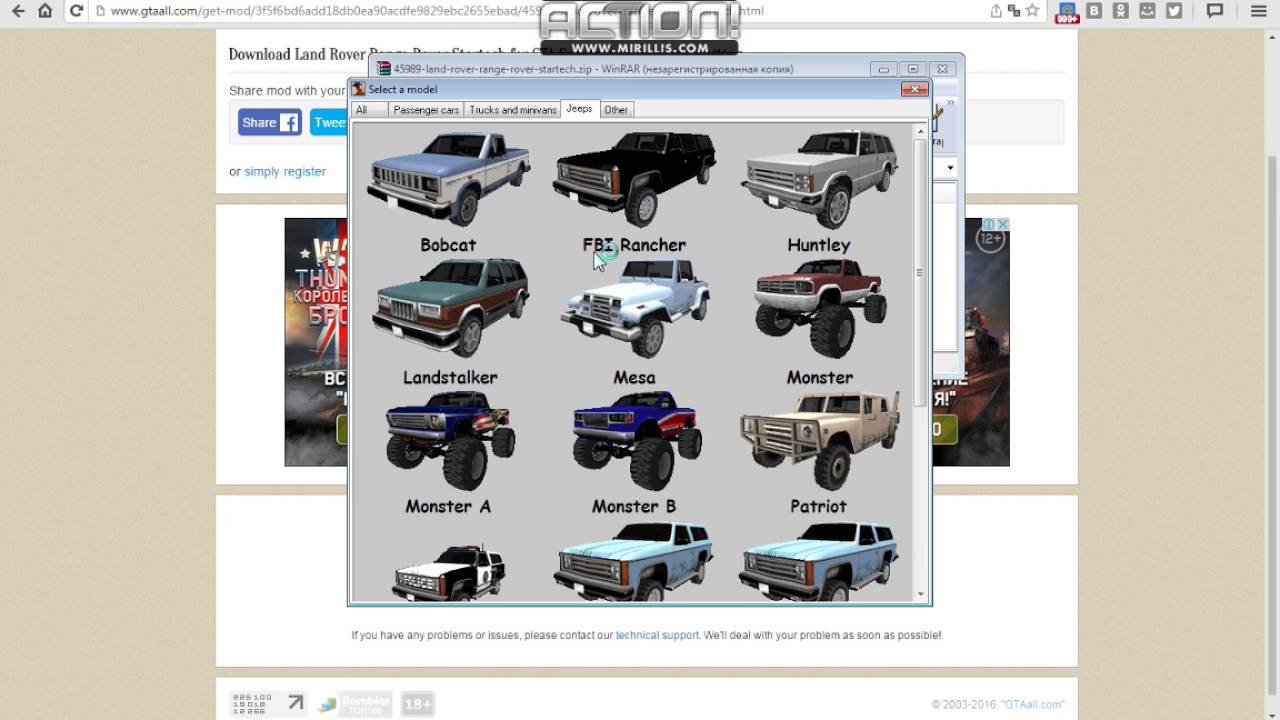Choose the Mesa jeep thumbnail

634,308
